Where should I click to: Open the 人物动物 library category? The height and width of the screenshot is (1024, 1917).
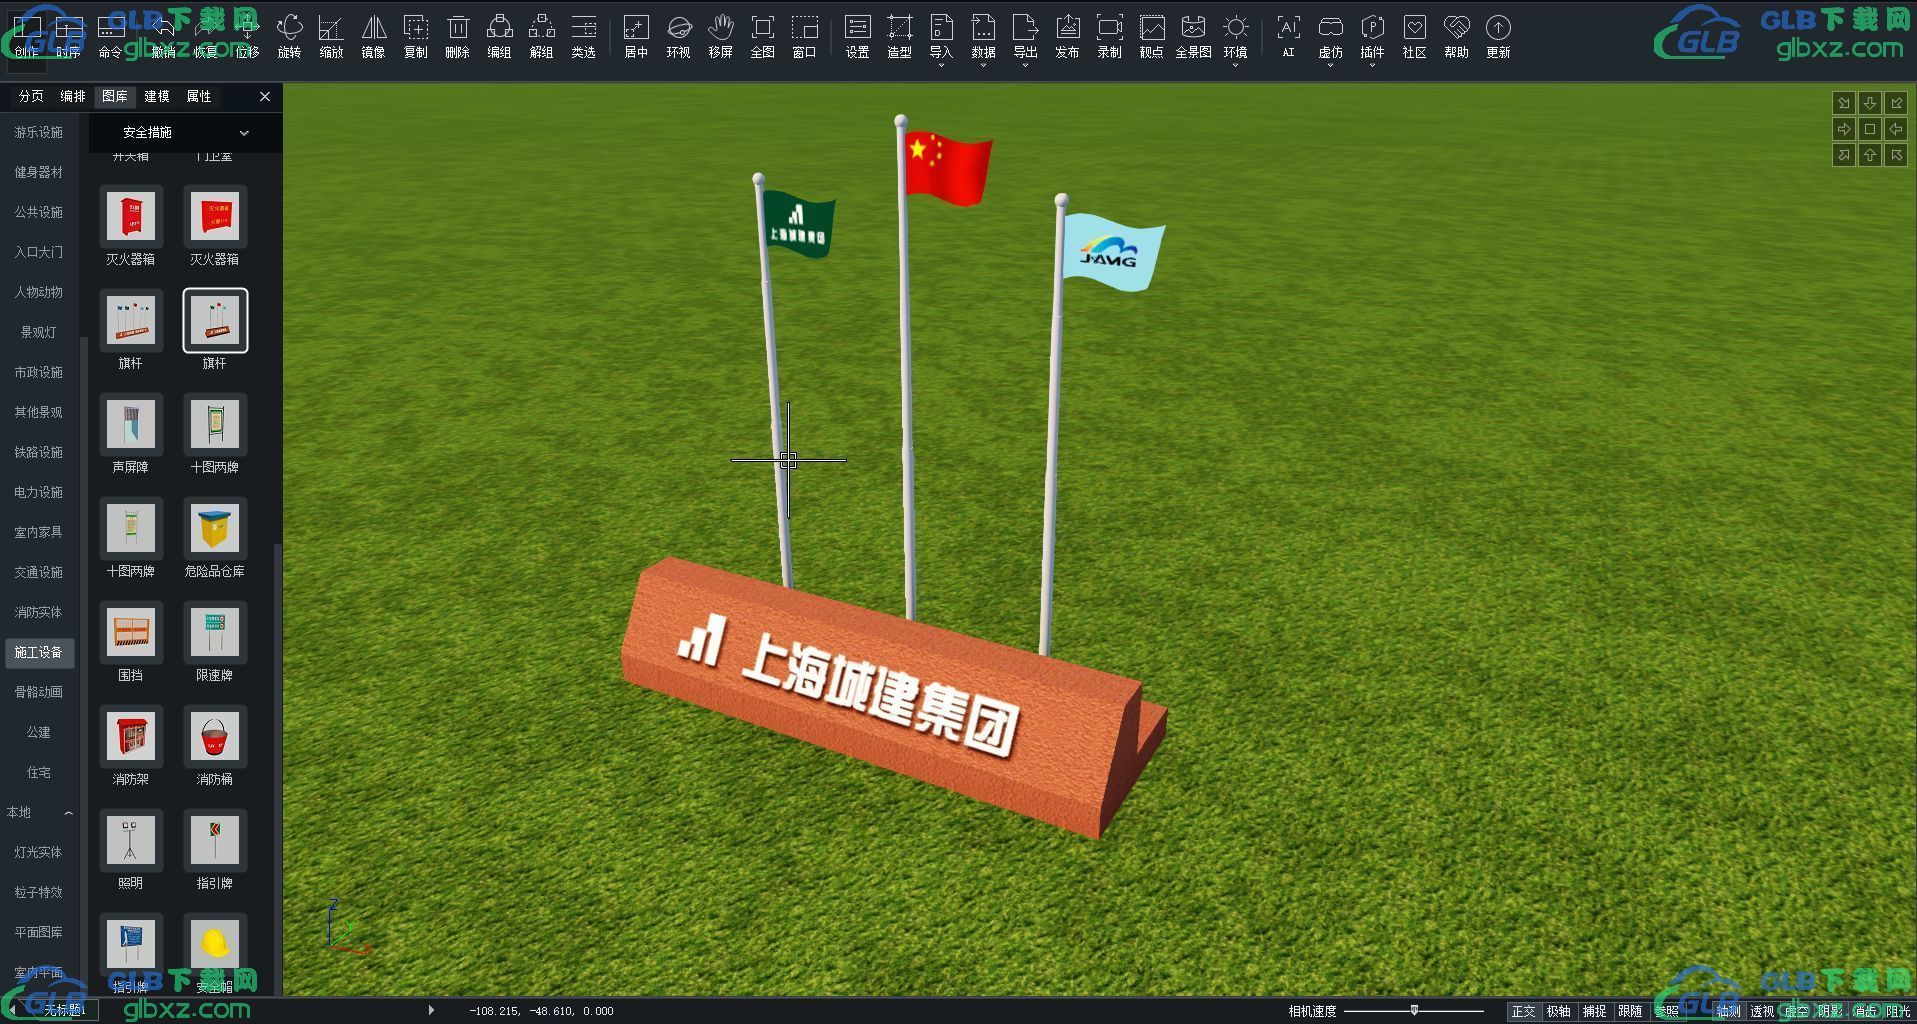point(39,292)
